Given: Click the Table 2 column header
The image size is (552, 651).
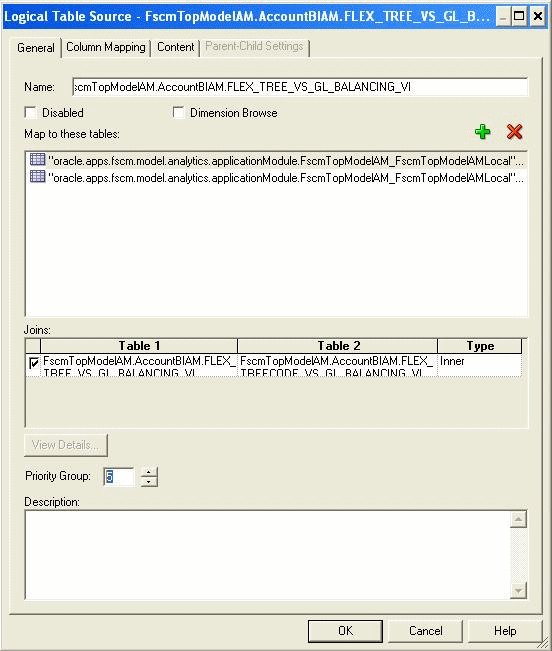Looking at the screenshot, I should tap(337, 346).
